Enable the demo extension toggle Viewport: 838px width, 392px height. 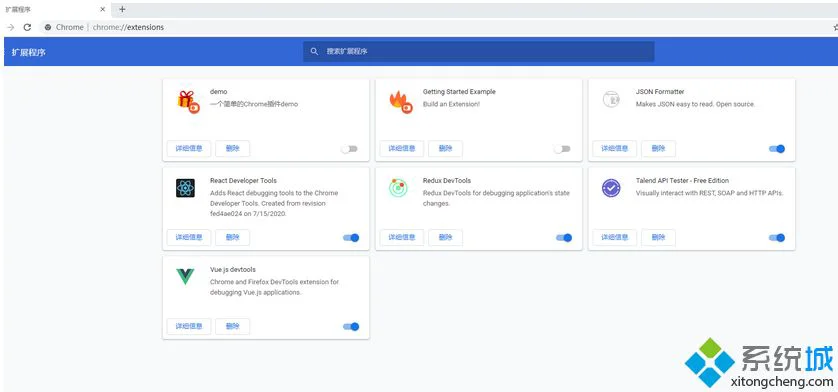(x=350, y=149)
